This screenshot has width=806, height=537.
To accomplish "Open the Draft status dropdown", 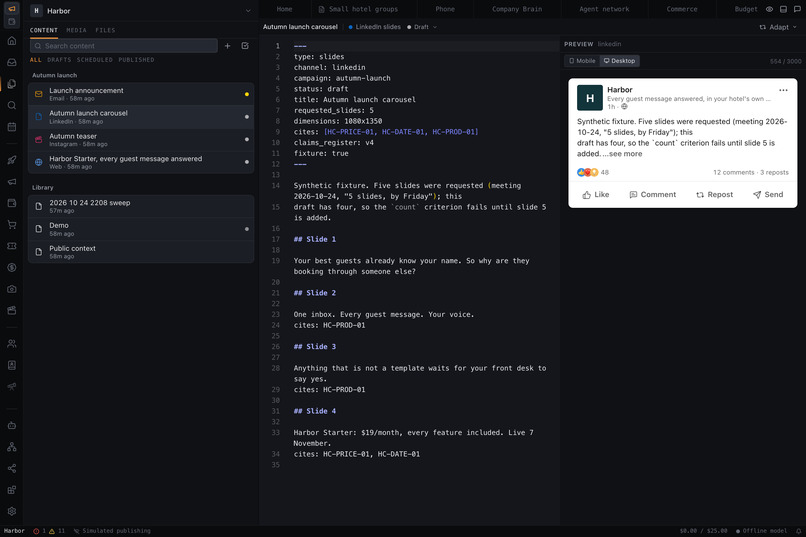I will [422, 27].
